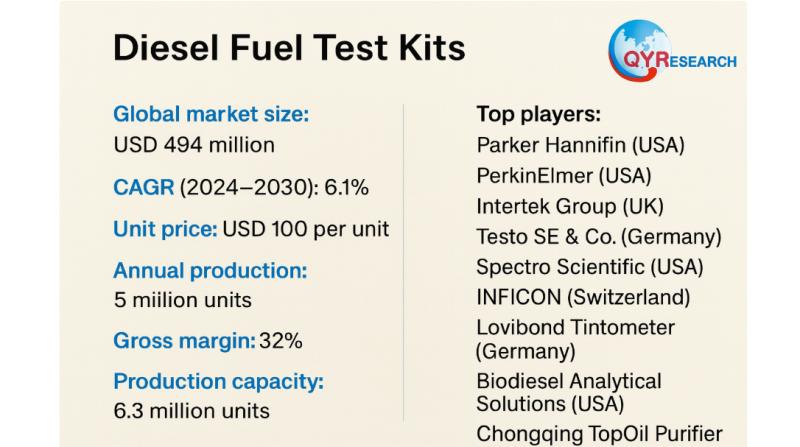
Task: Click Intertek Group (UK) entry
Action: pyautogui.click(x=570, y=207)
